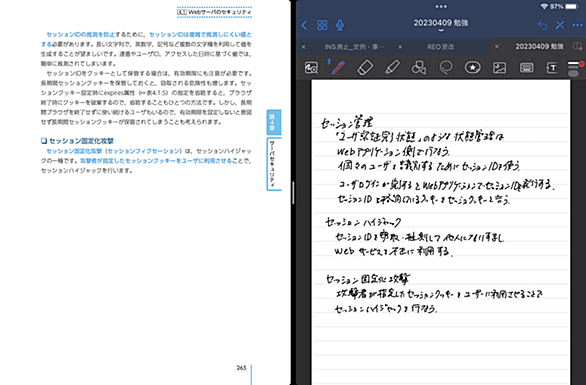The width and height of the screenshot is (586, 385).
Task: Select the Highlighter tool
Action: pyautogui.click(x=392, y=68)
